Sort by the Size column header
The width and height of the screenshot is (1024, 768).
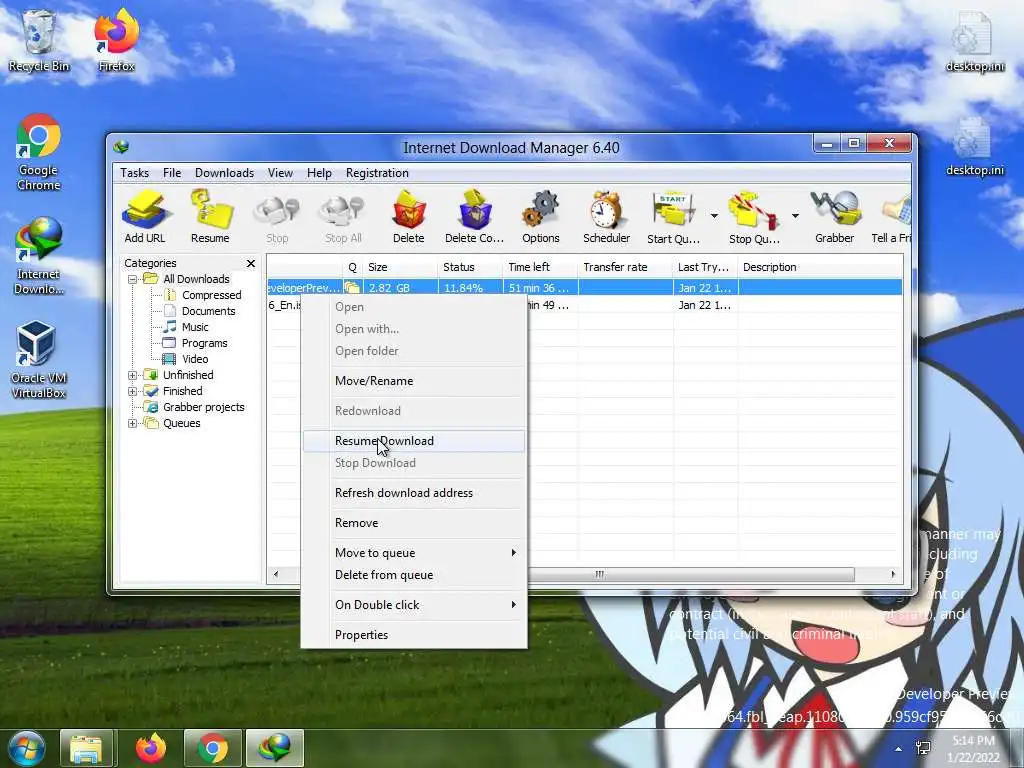(399, 267)
